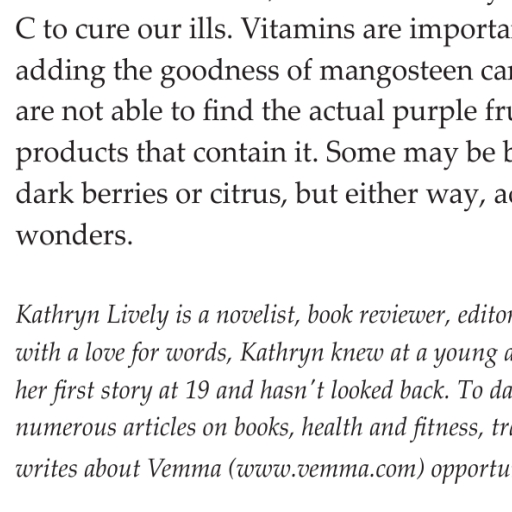The image size is (512, 512).
Task: Click the word 'products' starting the fourth line
Action: pos(72,154)
